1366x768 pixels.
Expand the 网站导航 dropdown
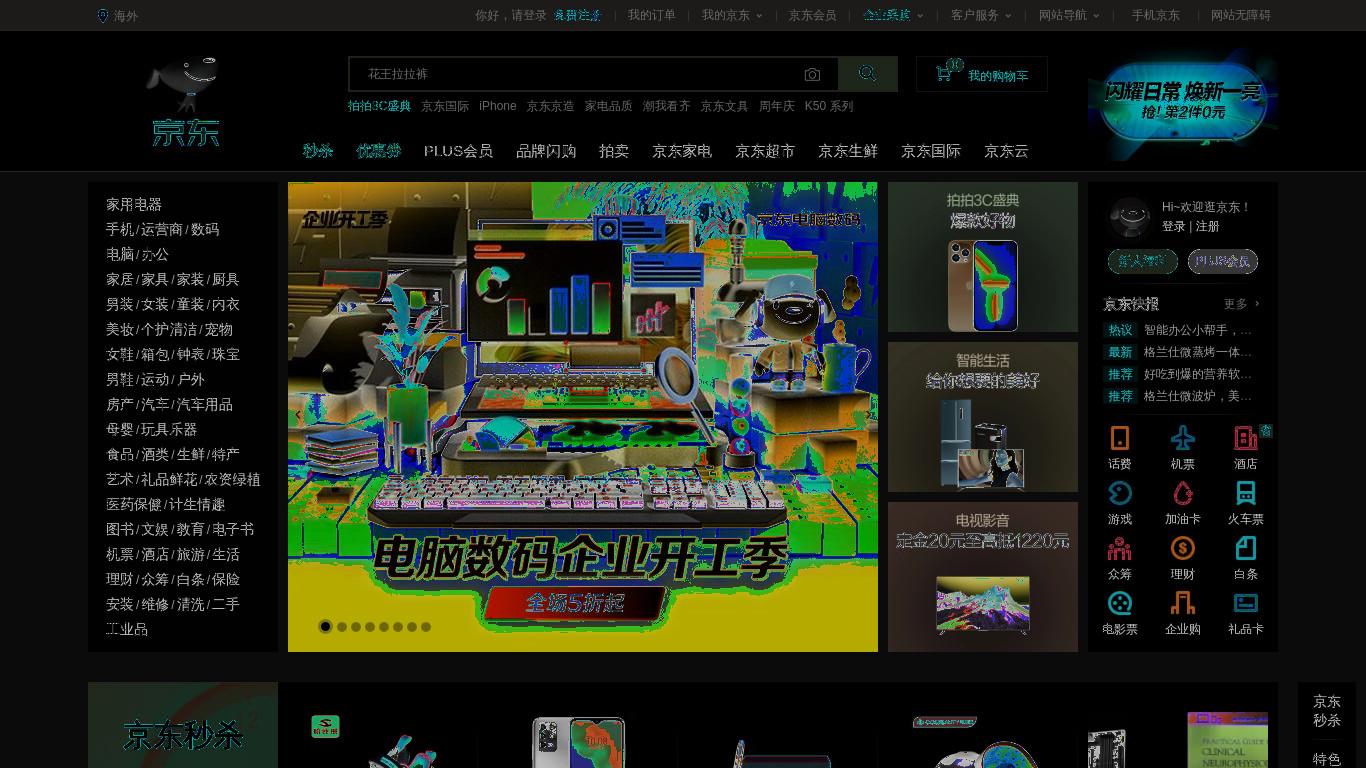[x=1069, y=15]
